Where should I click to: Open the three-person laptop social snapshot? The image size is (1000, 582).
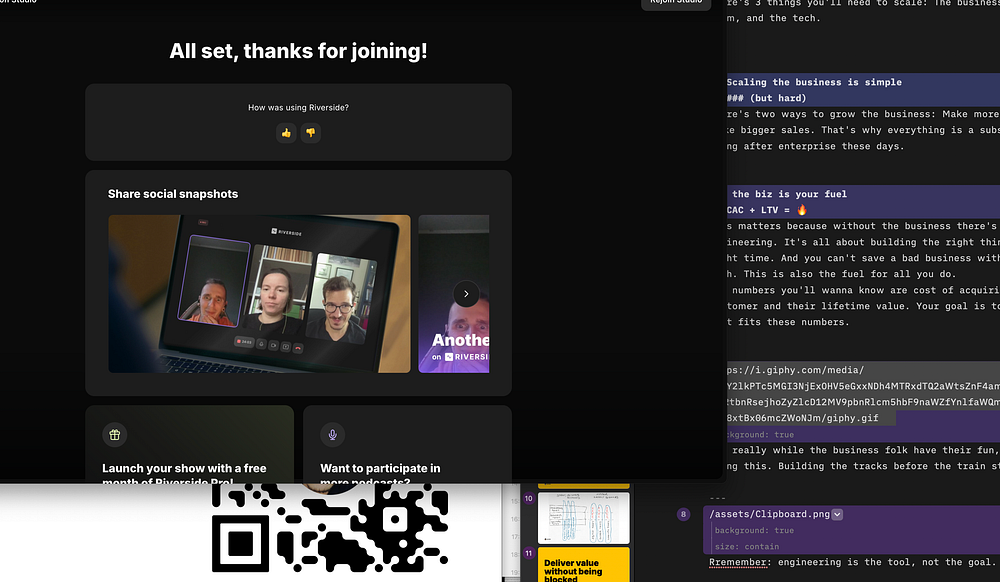(259, 294)
